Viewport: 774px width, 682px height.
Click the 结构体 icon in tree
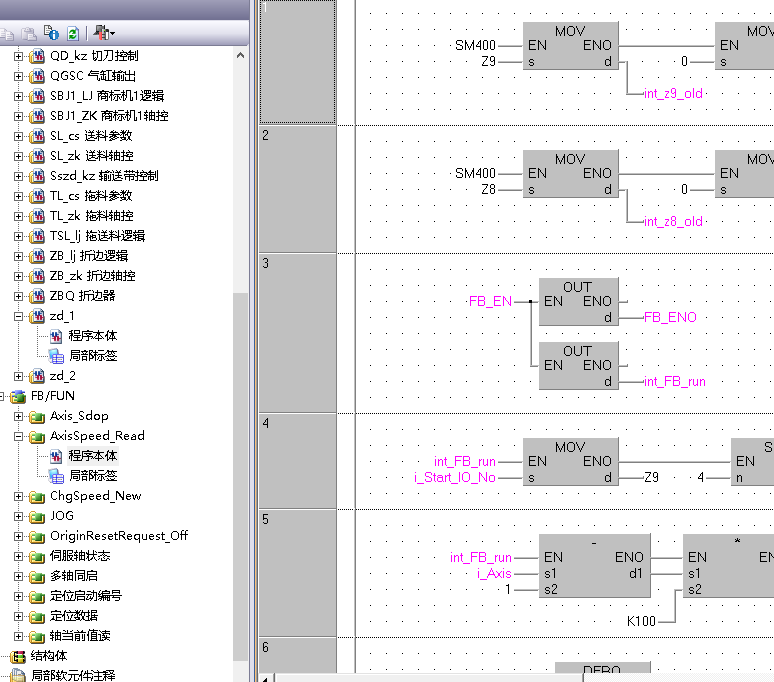17,656
